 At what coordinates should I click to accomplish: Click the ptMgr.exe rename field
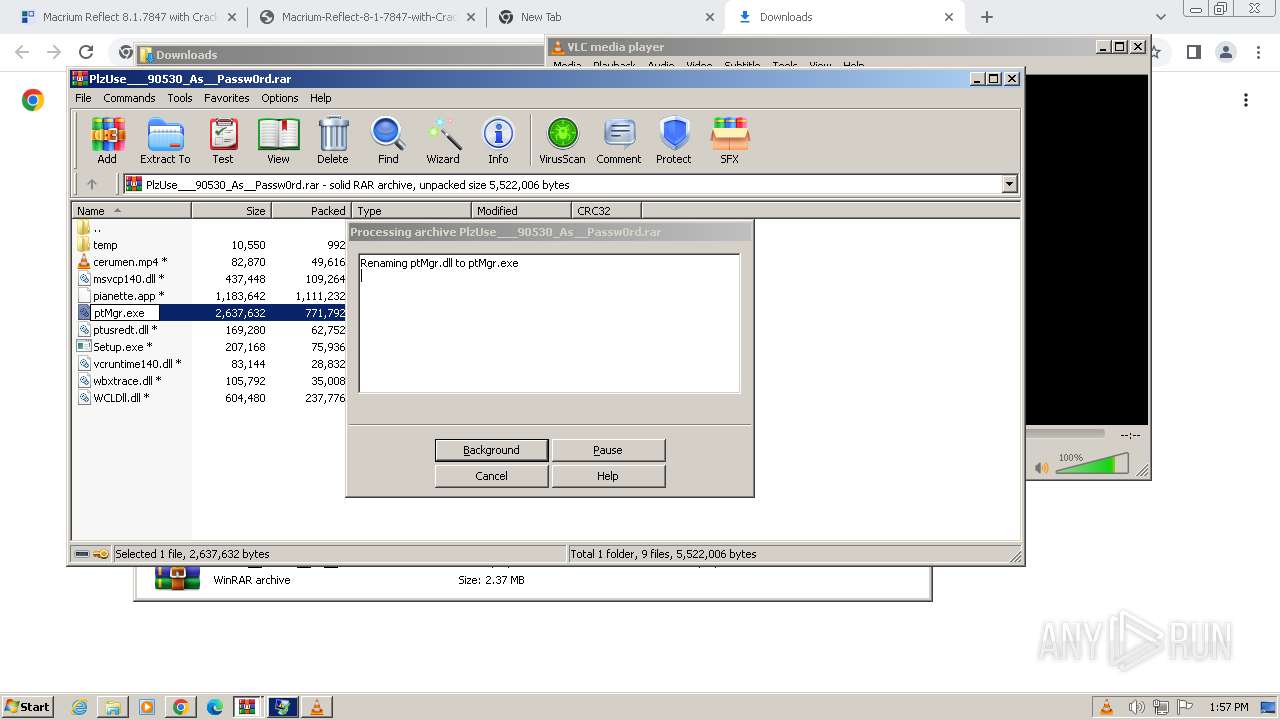(x=124, y=313)
